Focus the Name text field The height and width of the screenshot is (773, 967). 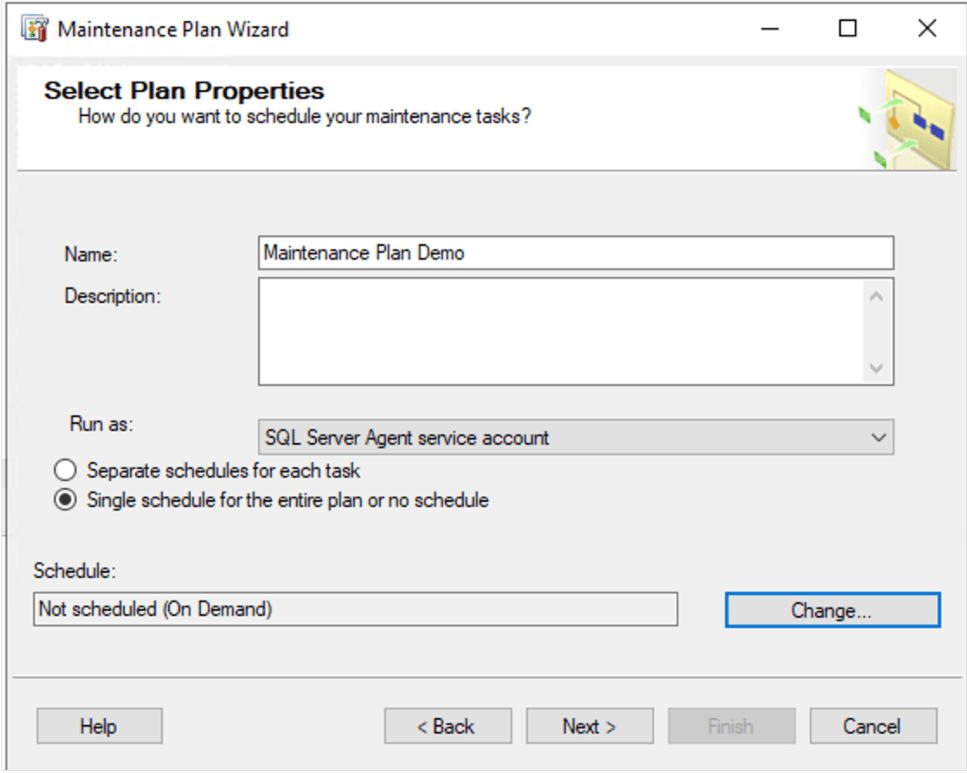575,253
